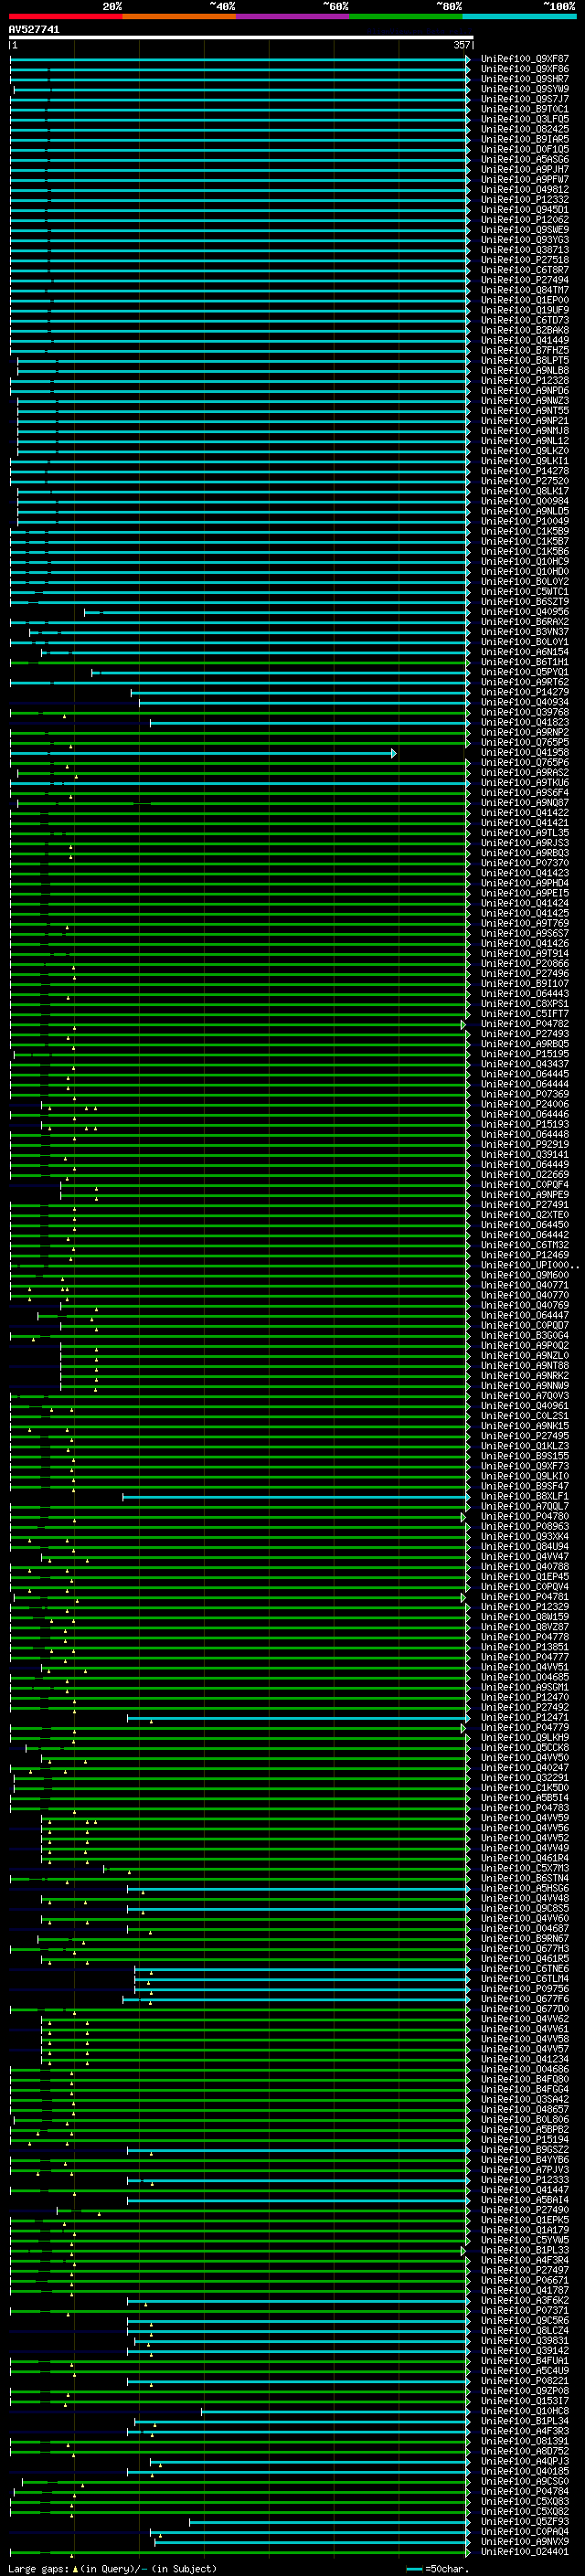Select the UniRef100_C6T8R7 hit label
Image resolution: width=585 pixels, height=2576 pixels.
coord(525,270)
